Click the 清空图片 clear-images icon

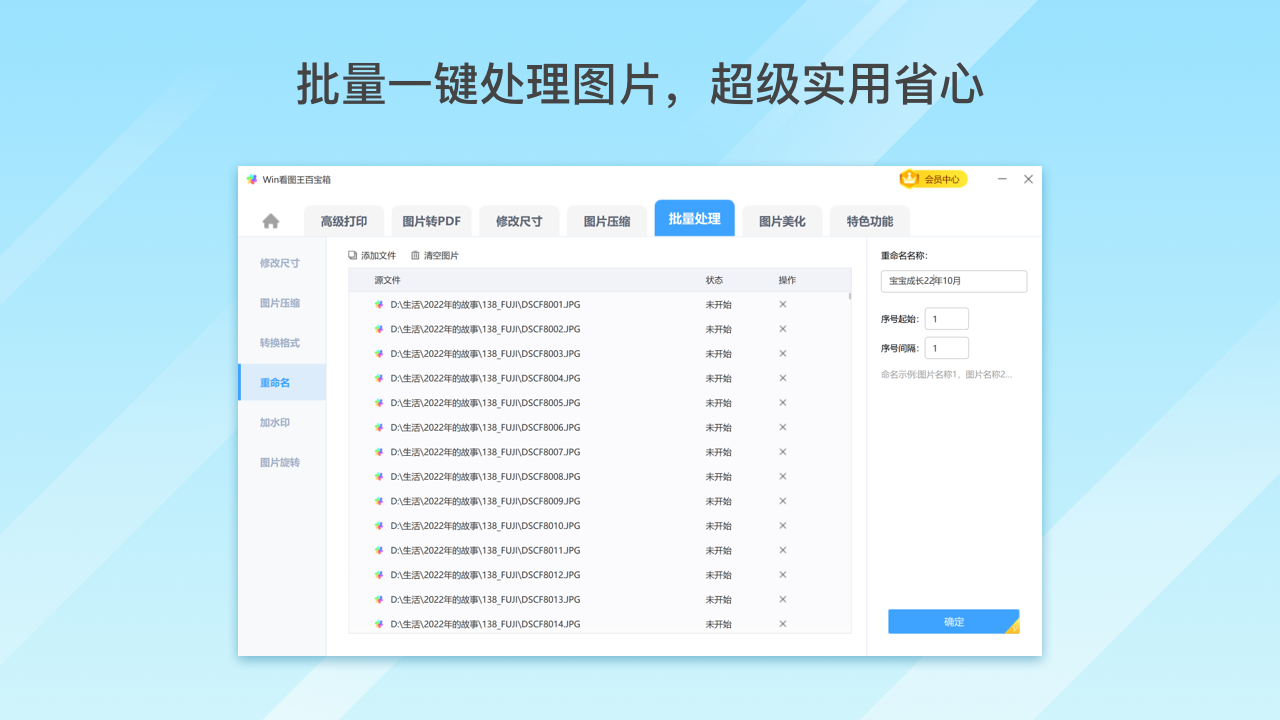pos(415,255)
